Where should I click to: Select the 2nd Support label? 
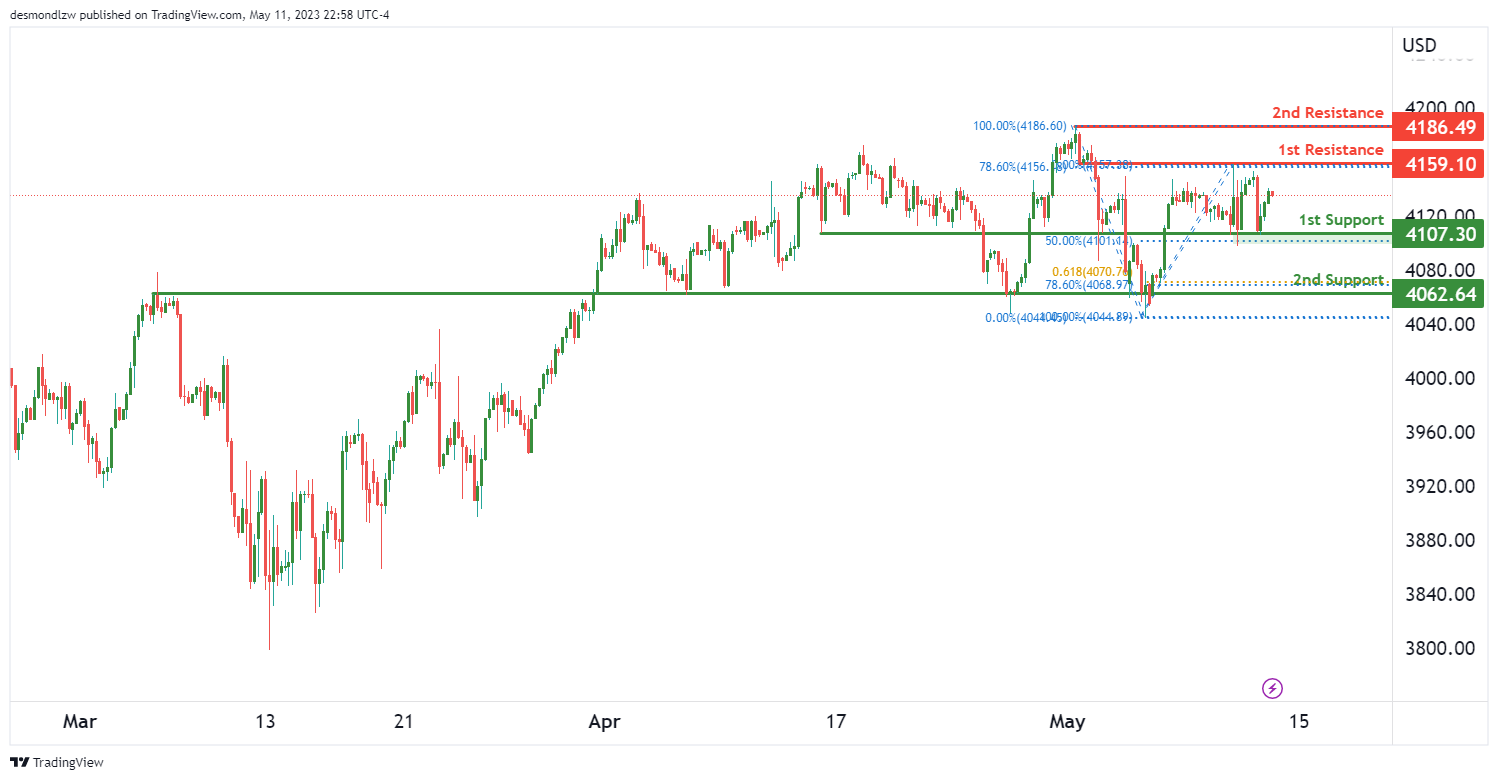click(x=1338, y=279)
